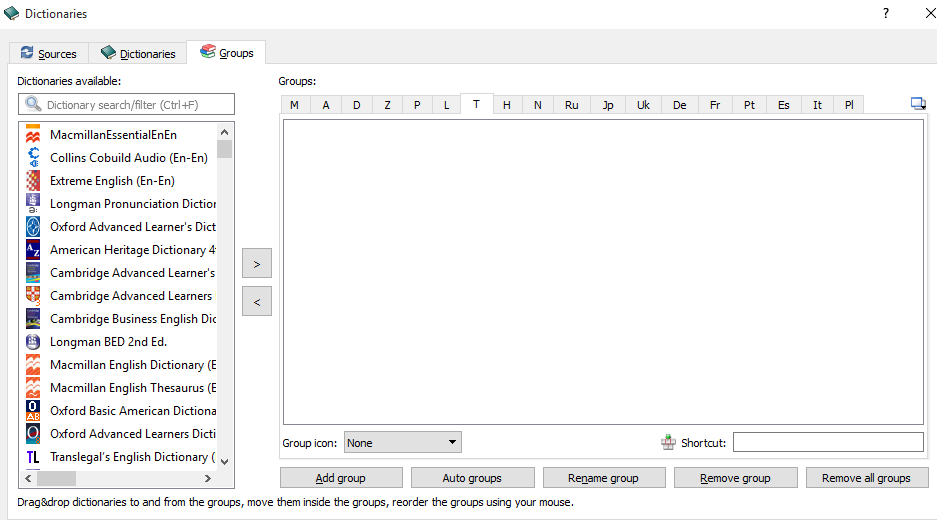This screenshot has width=937, height=520.
Task: Open the Es group tab
Action: [784, 105]
